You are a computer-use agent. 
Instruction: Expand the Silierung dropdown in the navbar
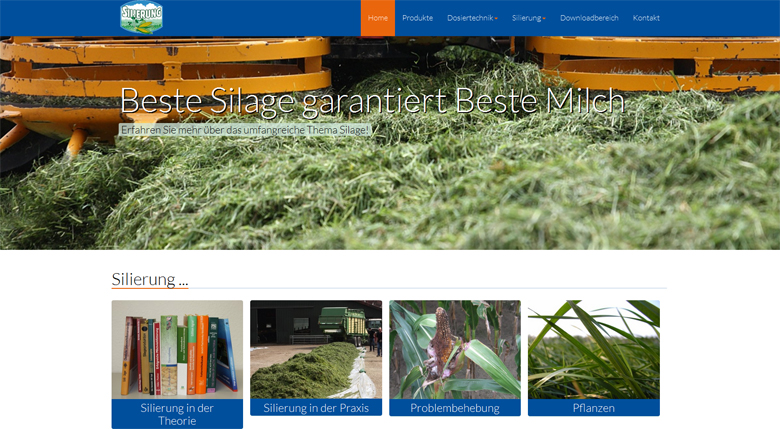tap(528, 18)
